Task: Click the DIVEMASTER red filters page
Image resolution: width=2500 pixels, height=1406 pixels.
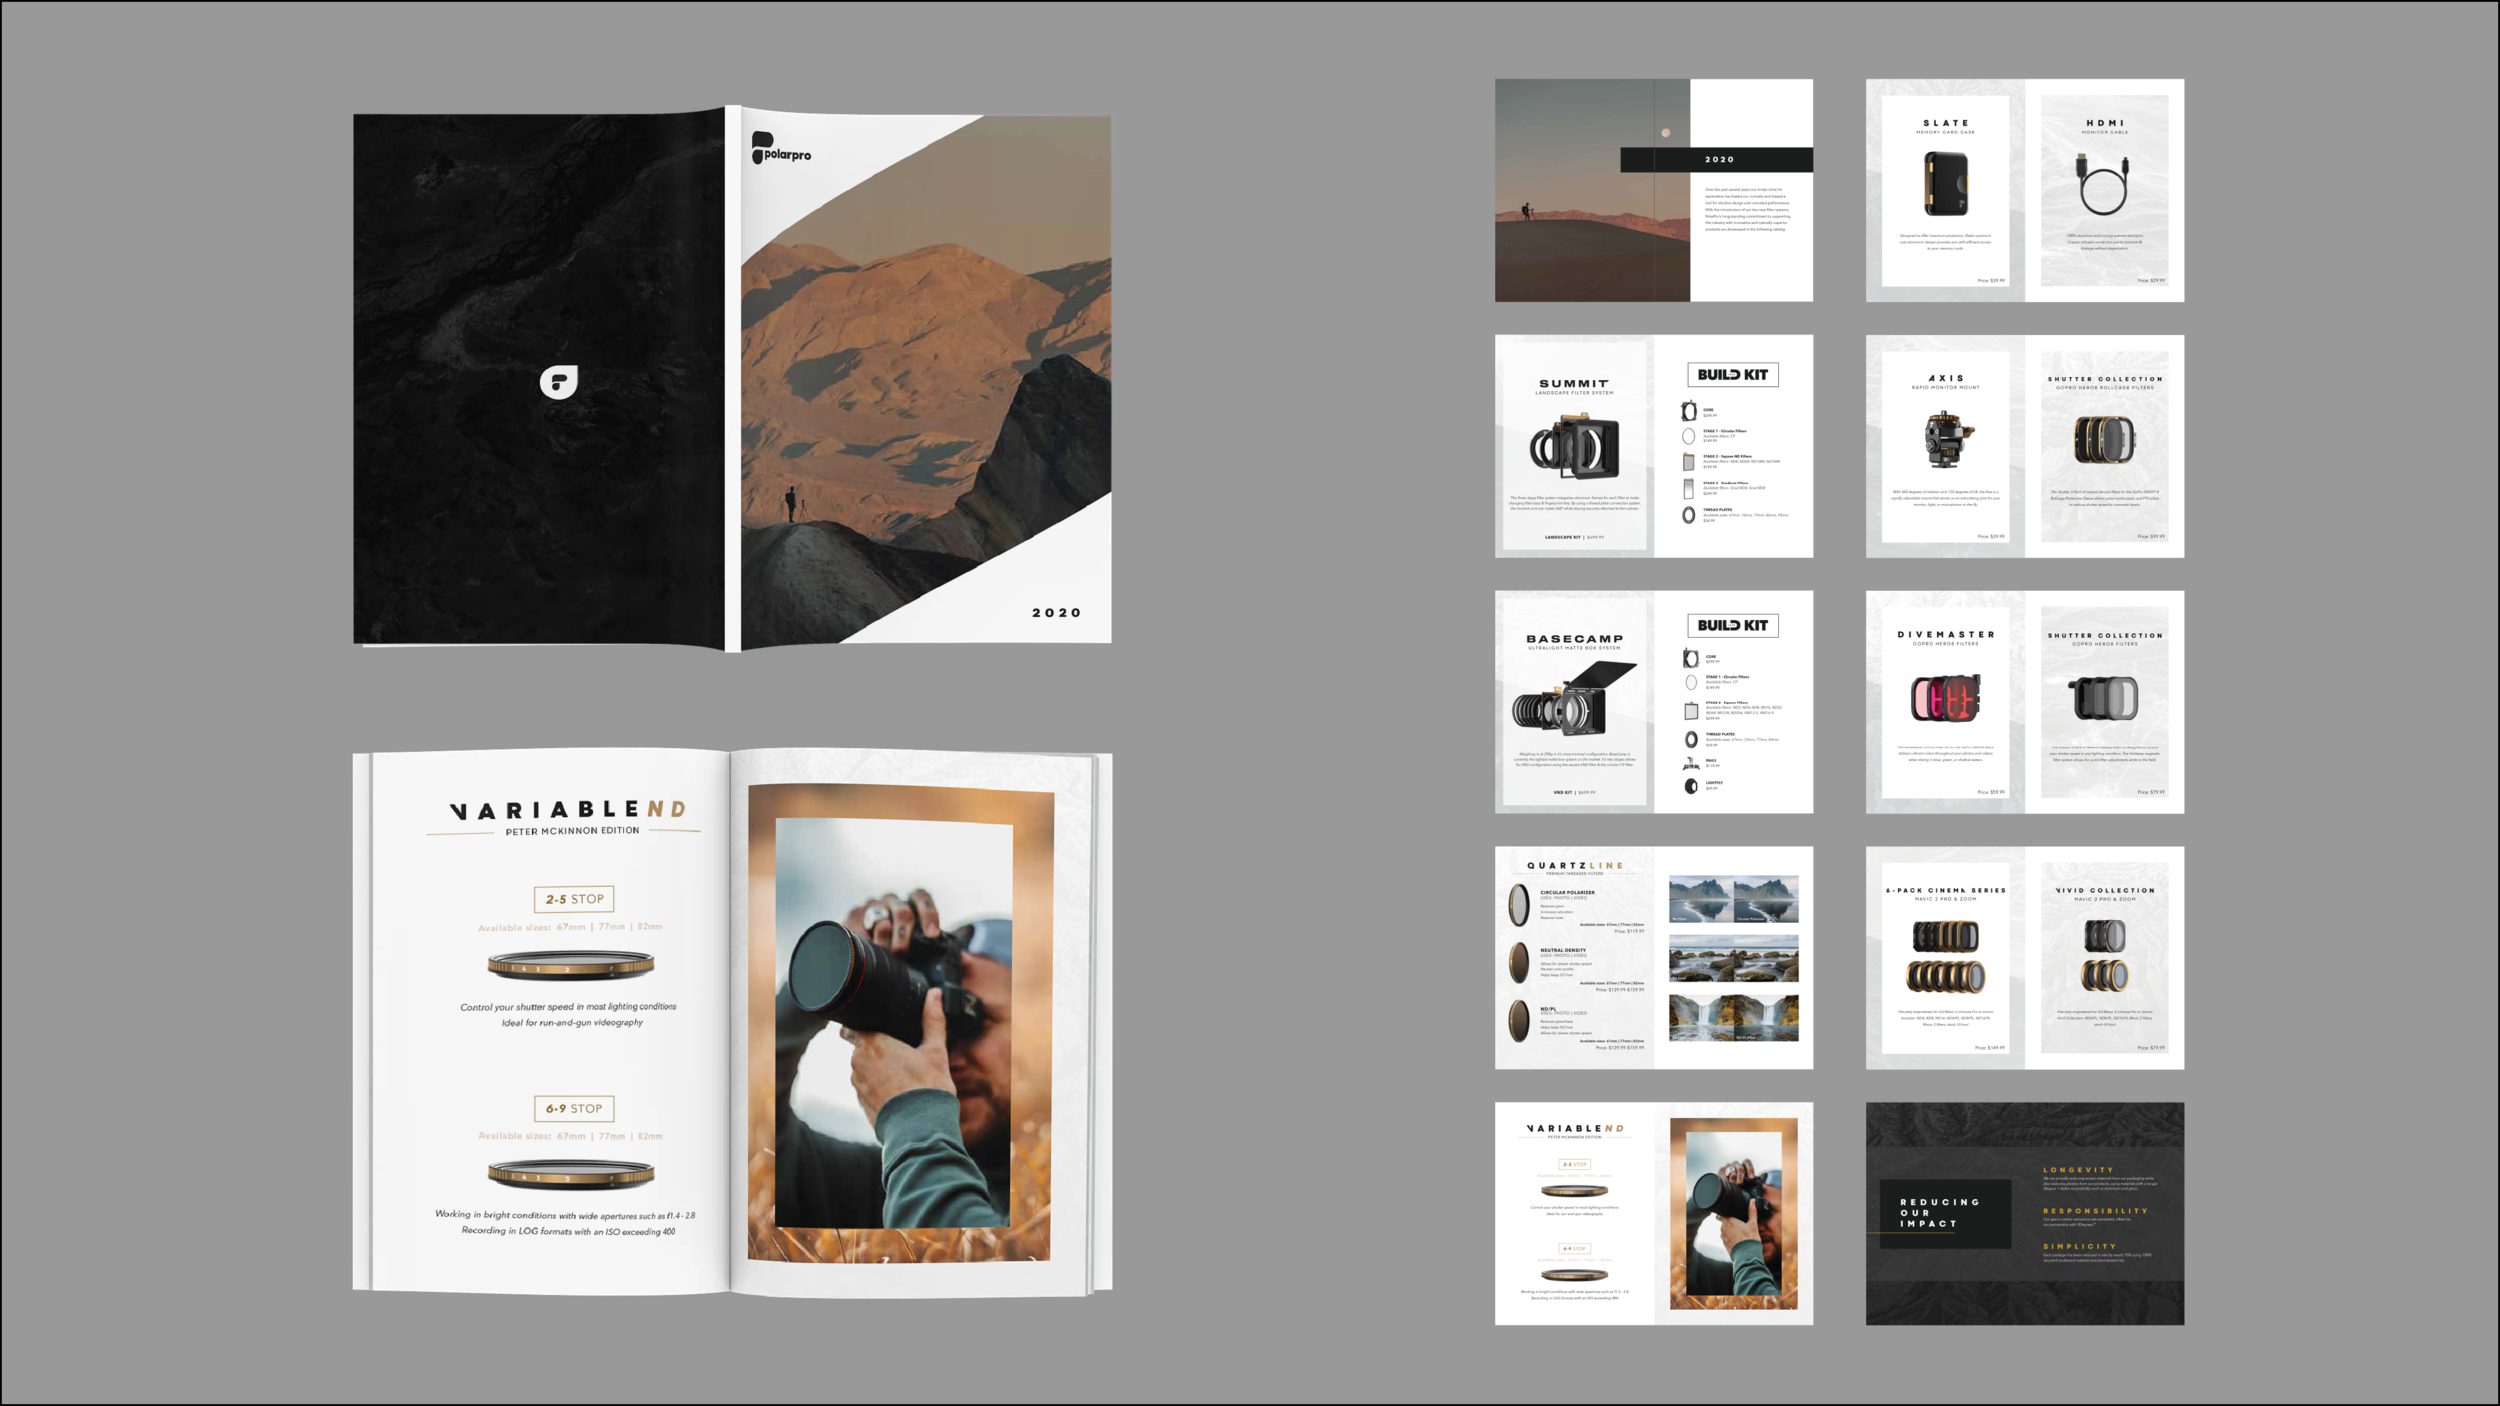Action: tap(1945, 702)
